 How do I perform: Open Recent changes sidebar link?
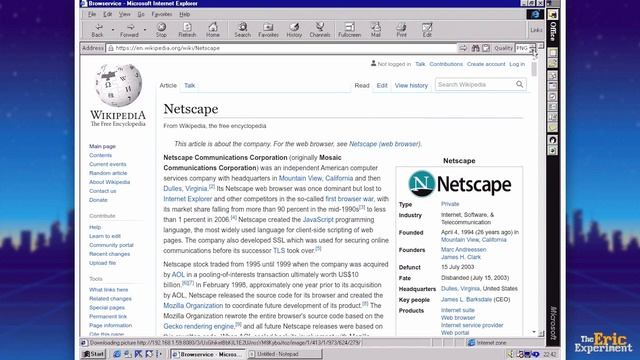(x=109, y=254)
